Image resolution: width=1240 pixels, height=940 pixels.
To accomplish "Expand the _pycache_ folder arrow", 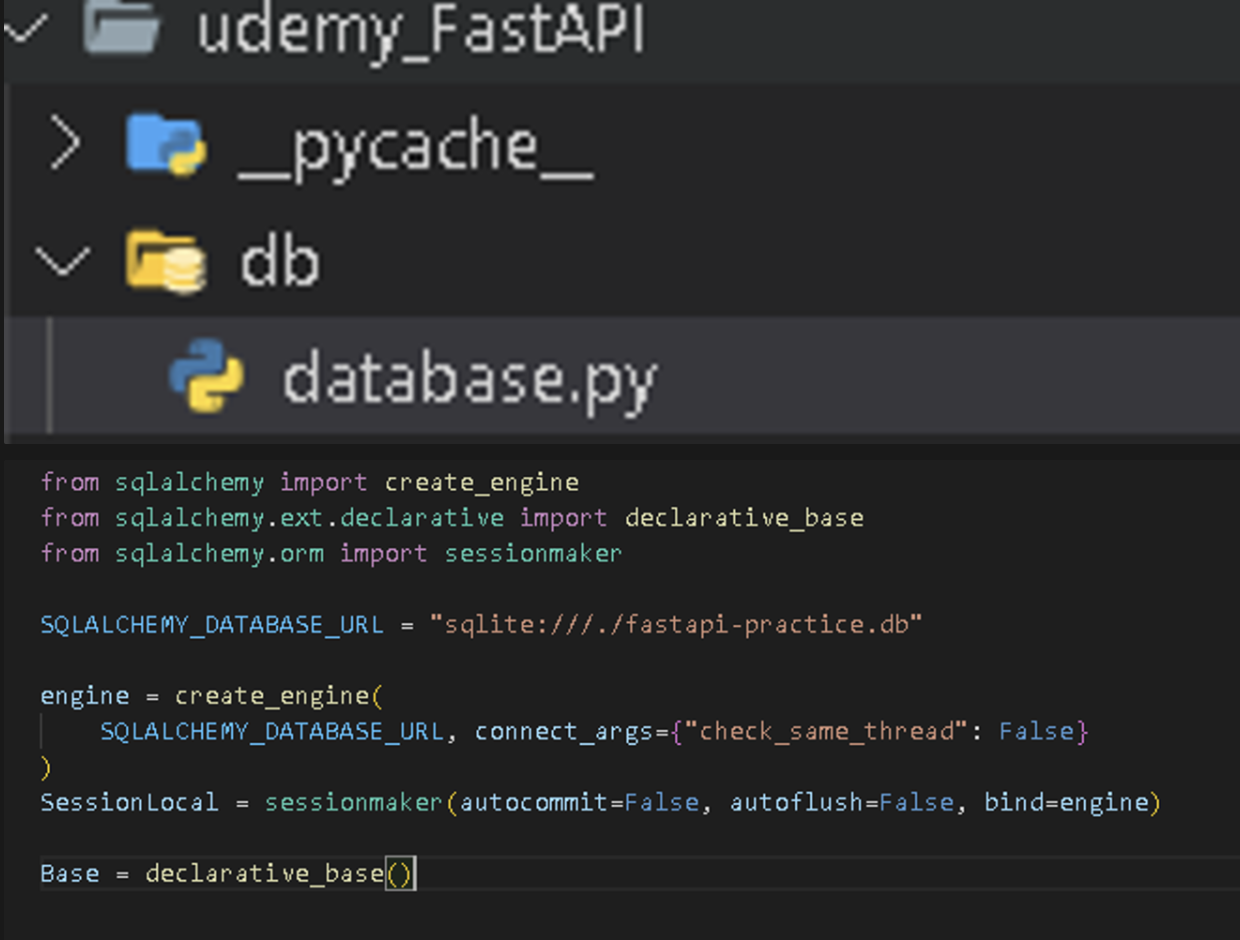I will click(x=66, y=145).
